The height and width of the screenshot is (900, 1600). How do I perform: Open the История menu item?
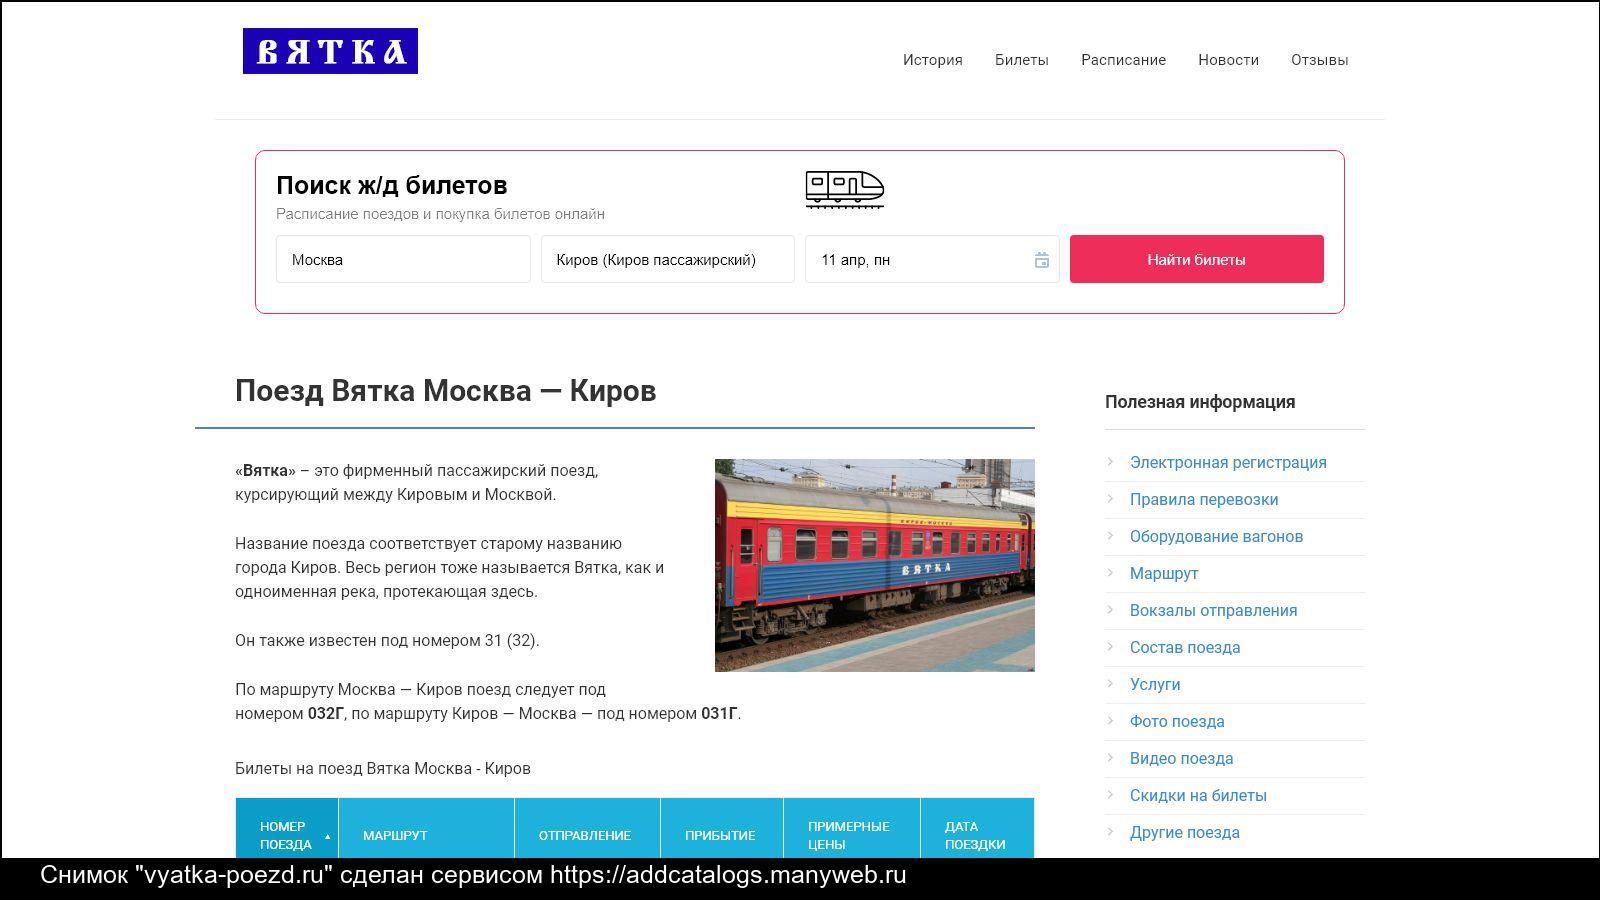tap(932, 60)
